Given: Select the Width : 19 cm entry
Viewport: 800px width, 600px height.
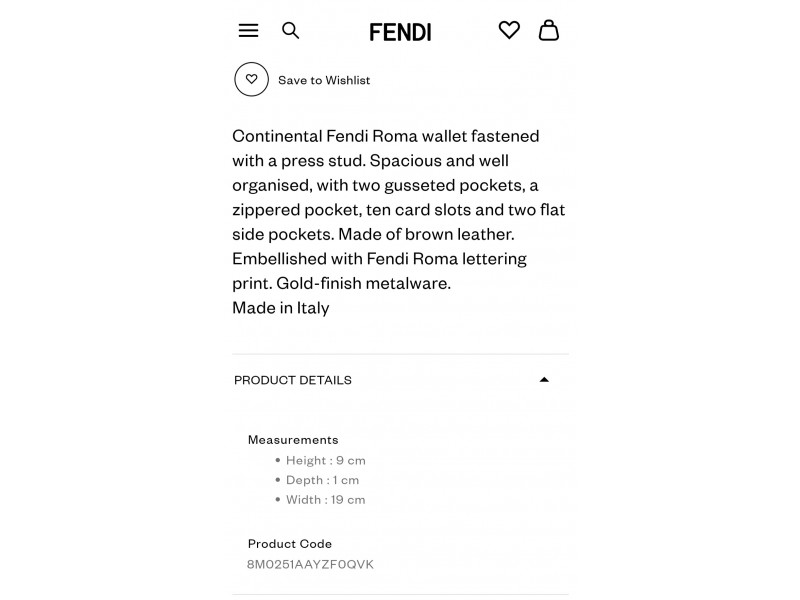Looking at the screenshot, I should coord(326,499).
